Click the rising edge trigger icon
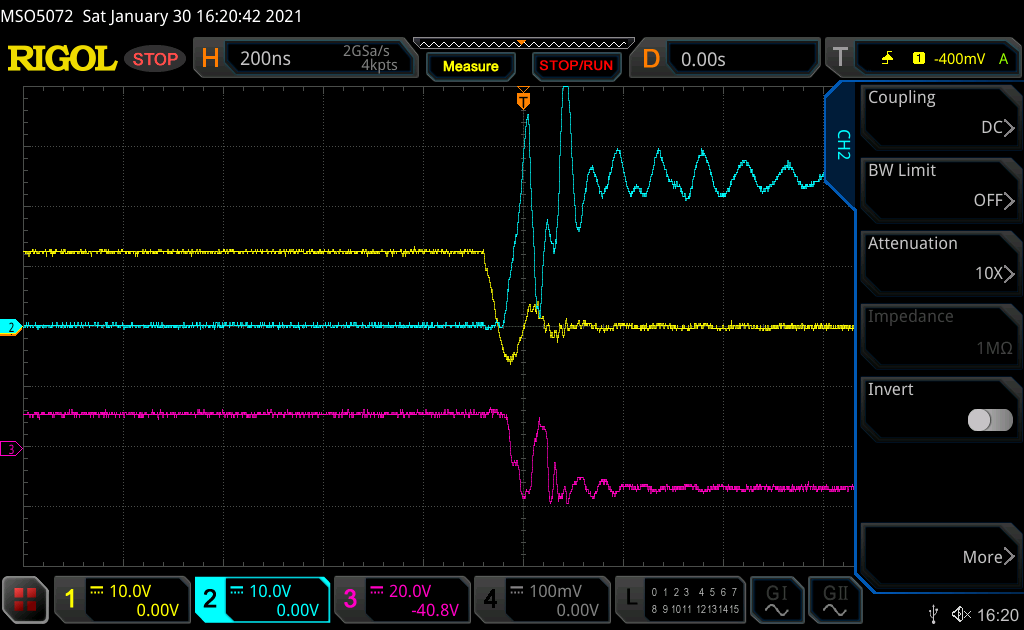Screen dimensions: 1024x630 (887, 59)
